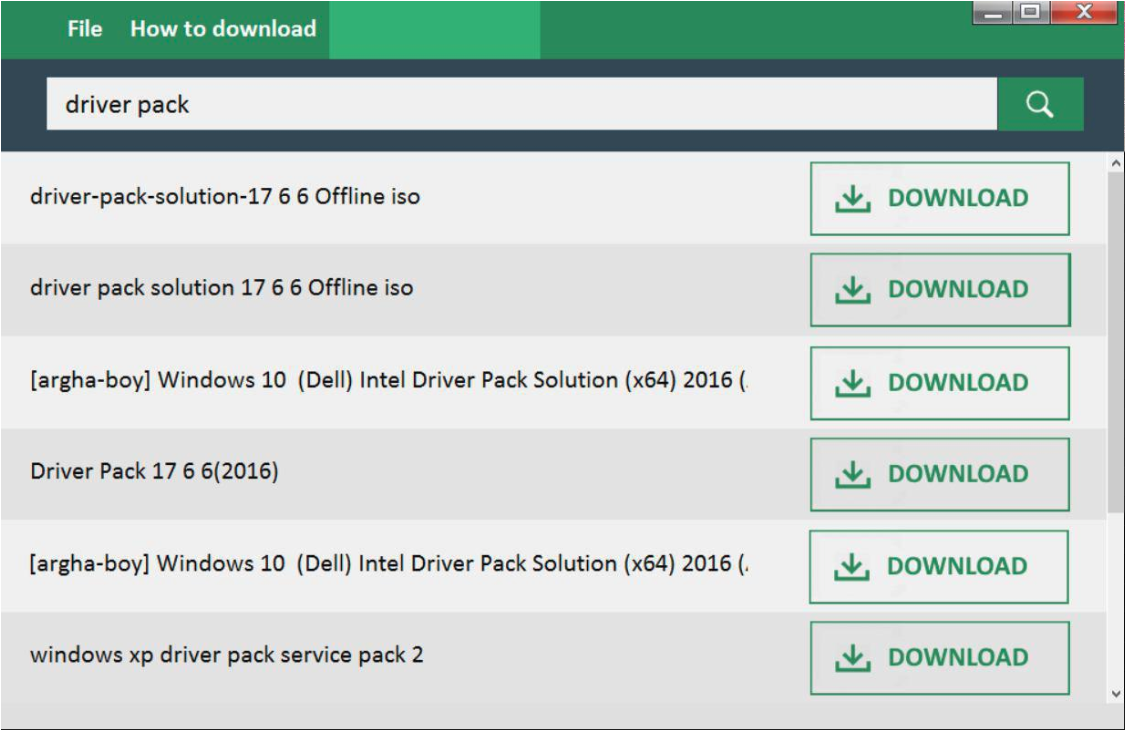1125x730 pixels.
Task: Click the results scrollbar up arrow
Action: [x=1116, y=164]
